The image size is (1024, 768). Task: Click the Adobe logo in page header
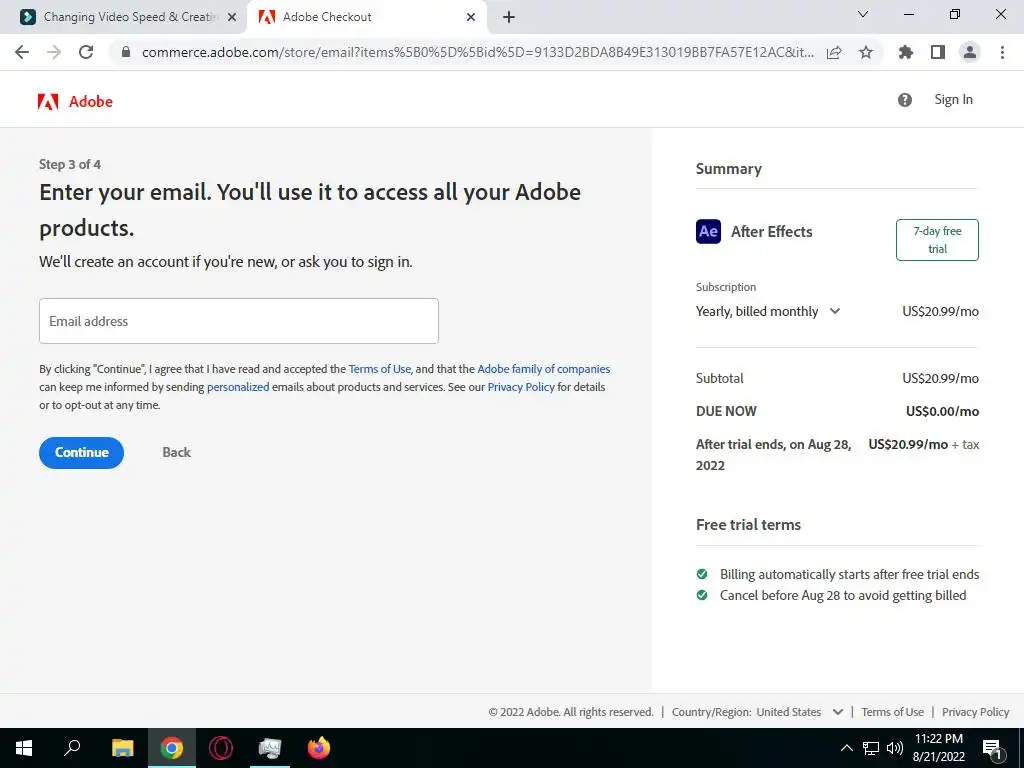[x=75, y=101]
